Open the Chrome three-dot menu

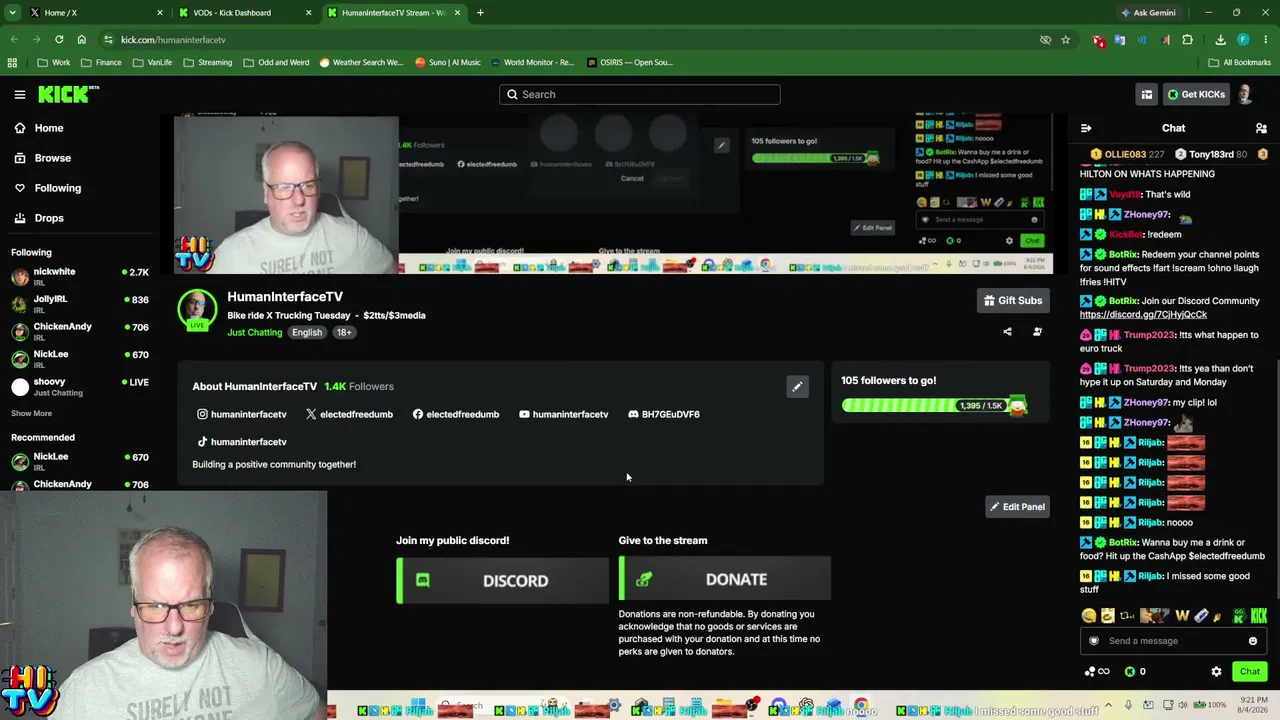1264,40
